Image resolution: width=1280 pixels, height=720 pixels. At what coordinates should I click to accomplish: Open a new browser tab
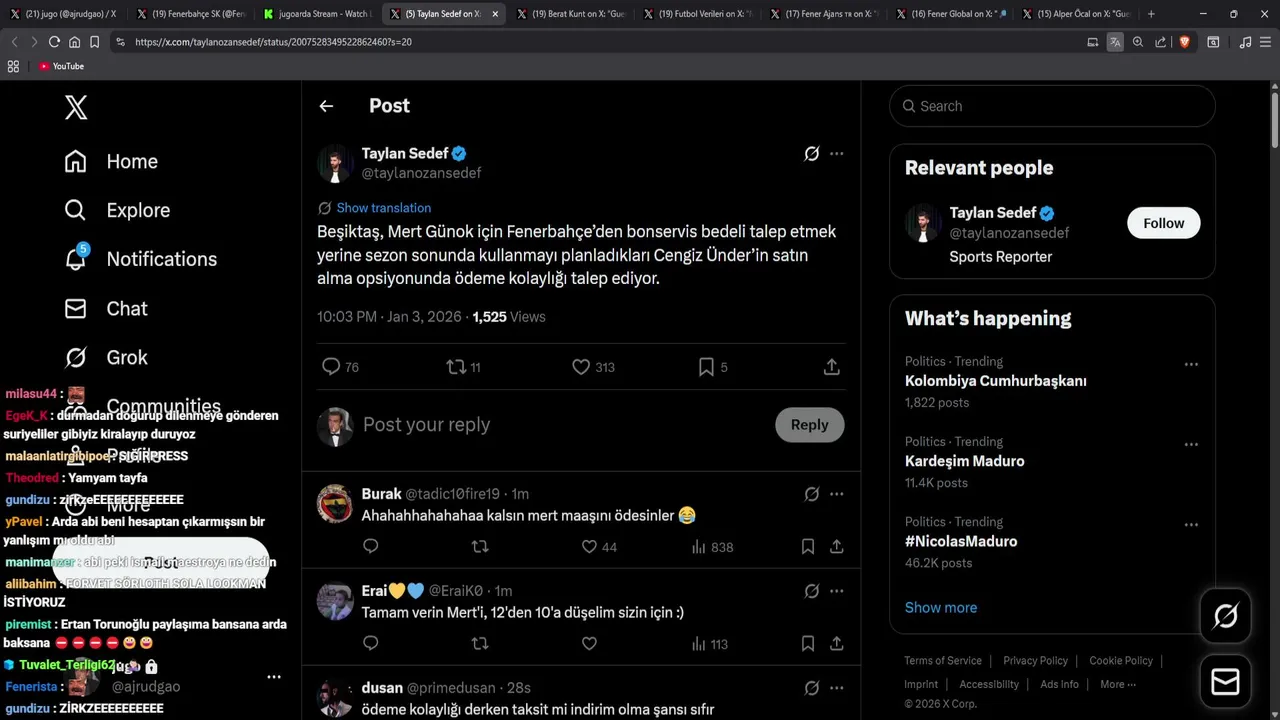click(x=1151, y=14)
